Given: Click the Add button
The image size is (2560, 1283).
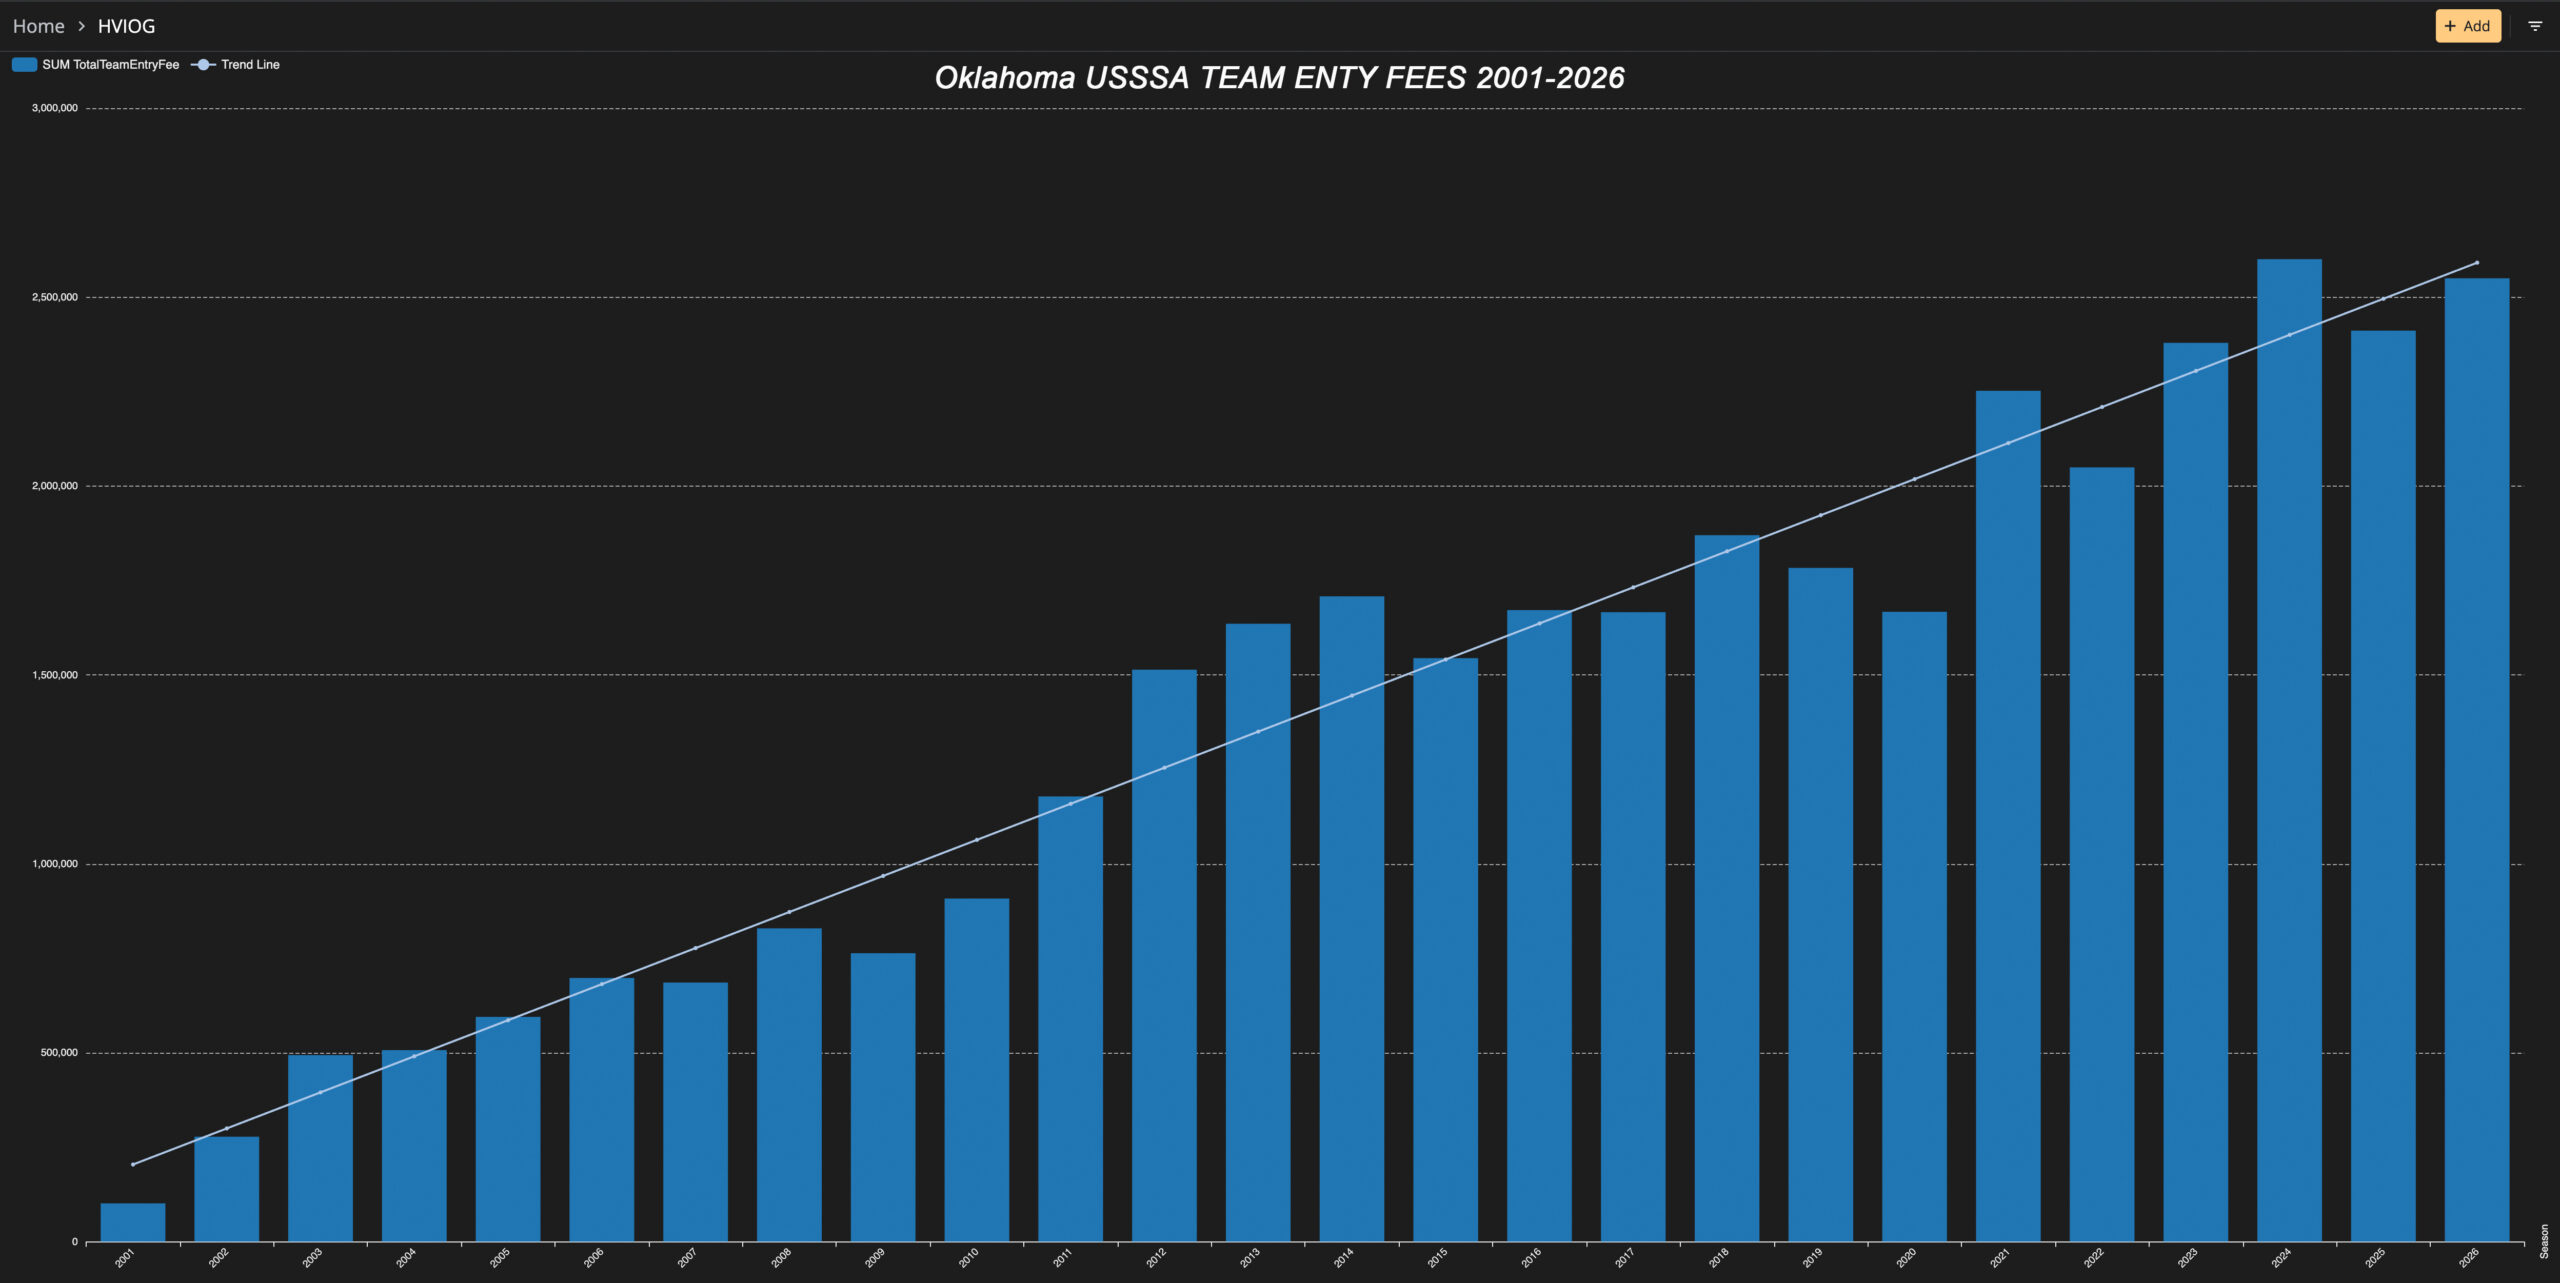Looking at the screenshot, I should point(2468,26).
